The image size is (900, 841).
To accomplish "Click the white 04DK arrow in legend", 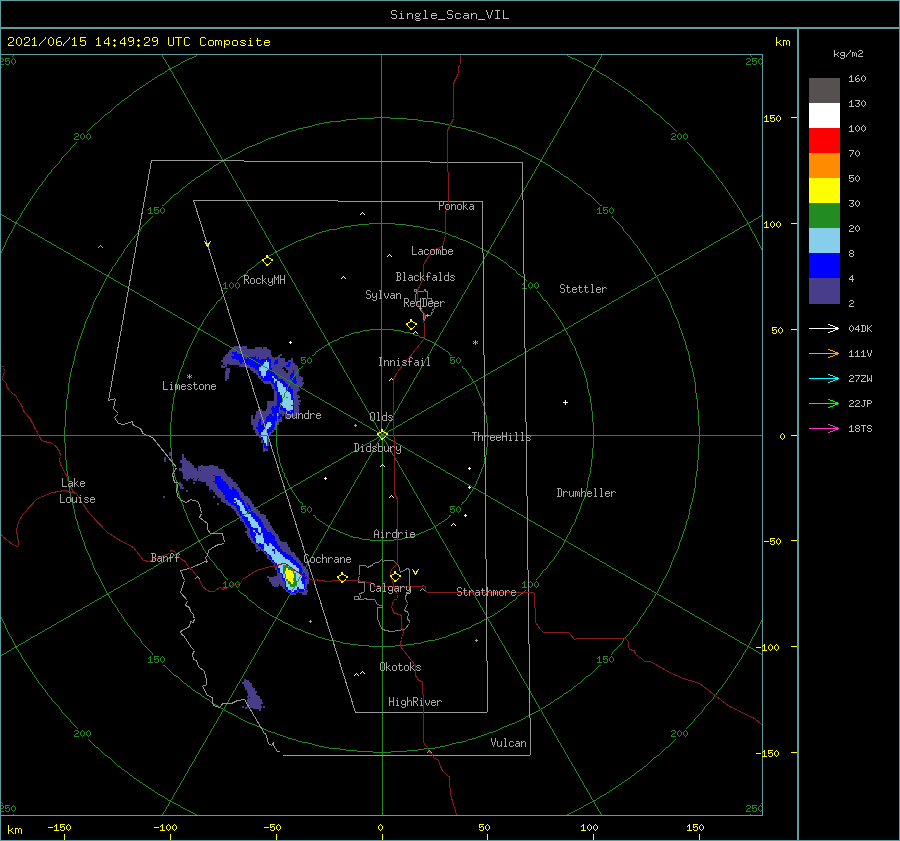I will click(x=824, y=328).
